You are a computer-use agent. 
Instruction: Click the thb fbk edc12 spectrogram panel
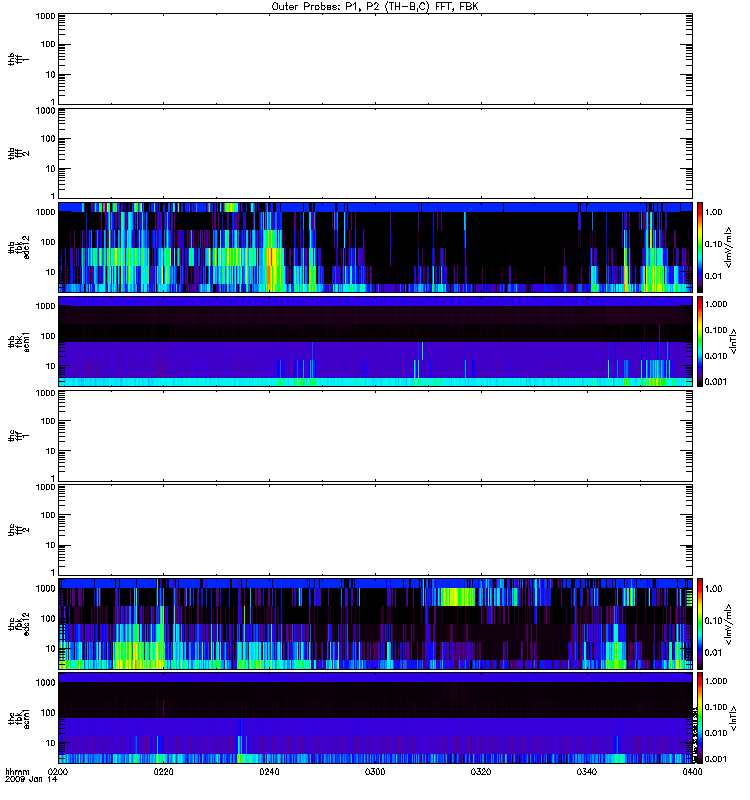click(x=376, y=247)
